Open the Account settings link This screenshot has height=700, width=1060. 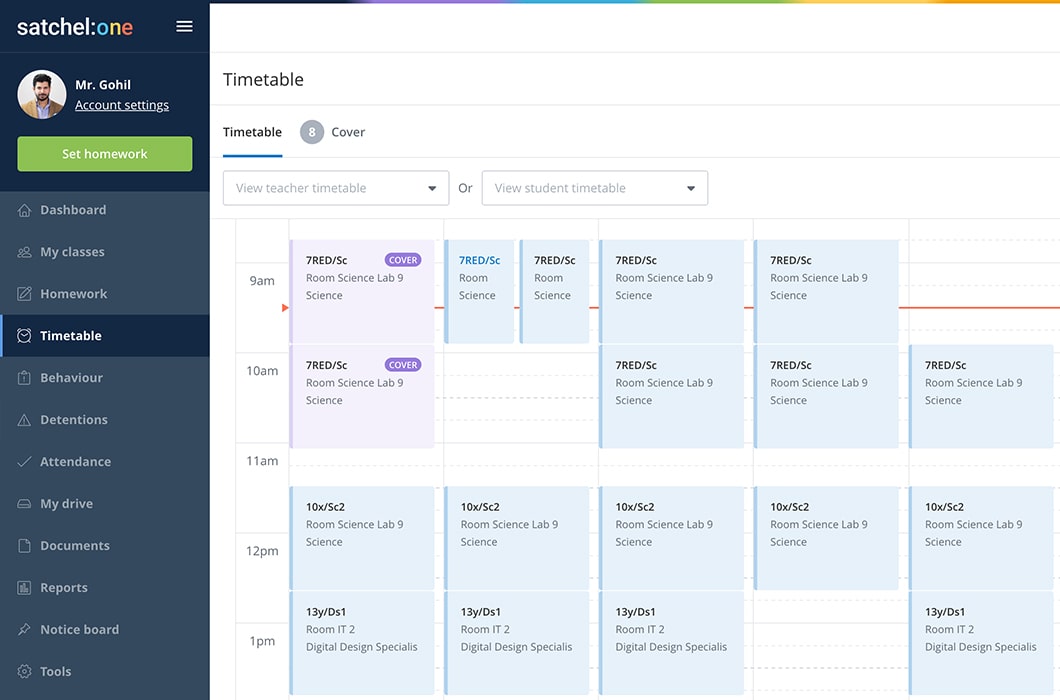point(122,105)
